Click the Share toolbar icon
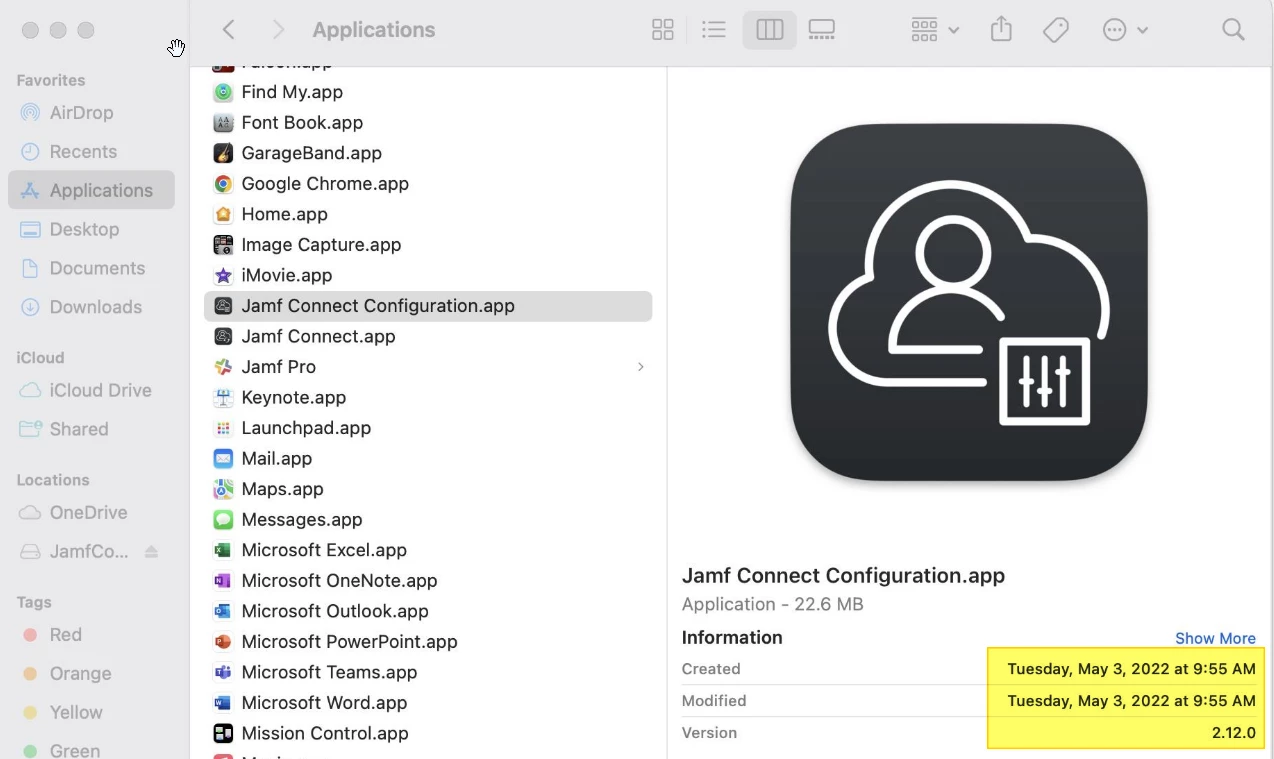 [x=1002, y=30]
